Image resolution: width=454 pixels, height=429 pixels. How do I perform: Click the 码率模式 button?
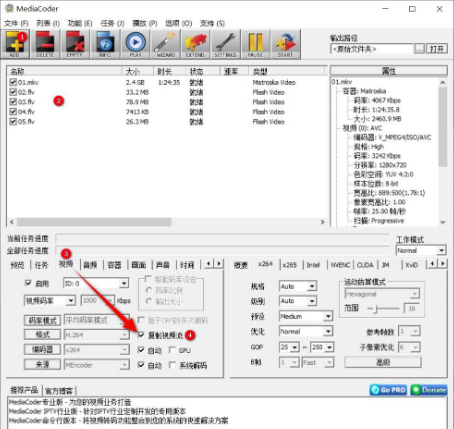pos(42,320)
